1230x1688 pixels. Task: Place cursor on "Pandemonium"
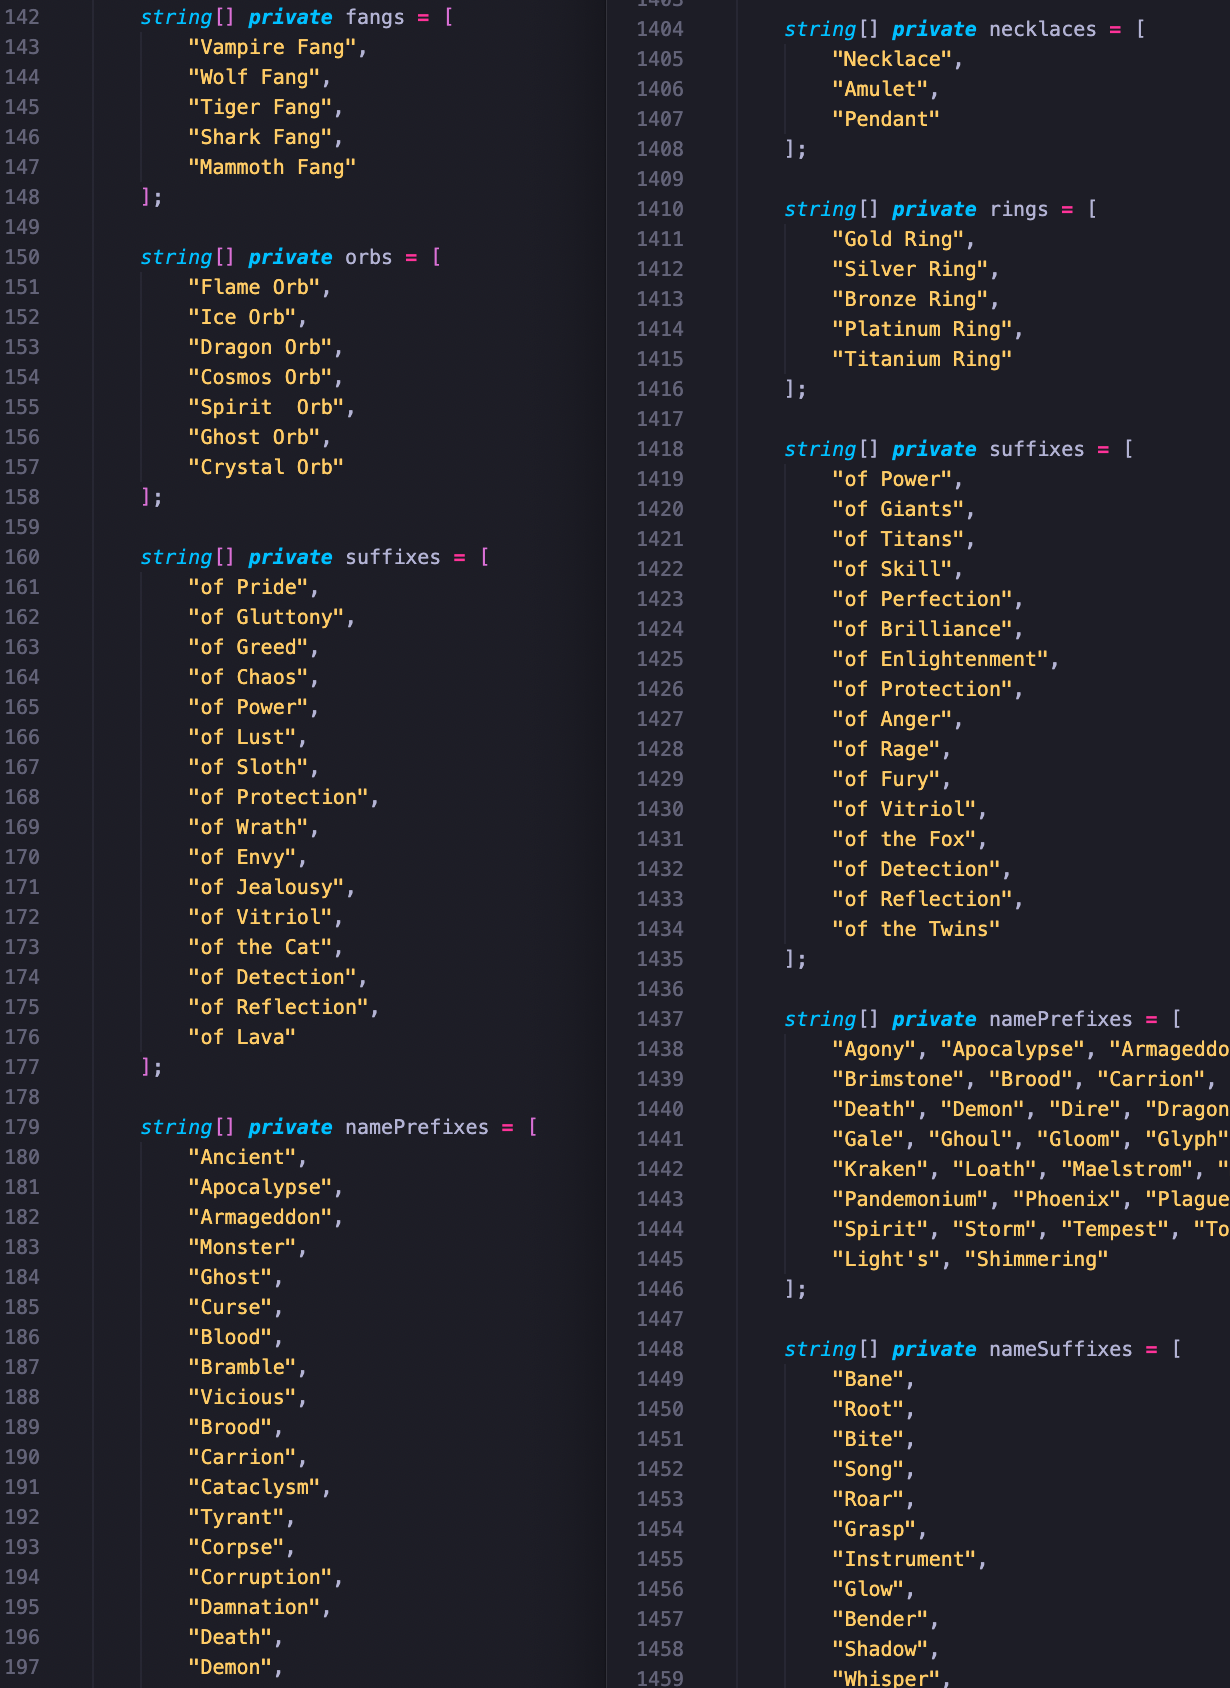[x=910, y=1199]
